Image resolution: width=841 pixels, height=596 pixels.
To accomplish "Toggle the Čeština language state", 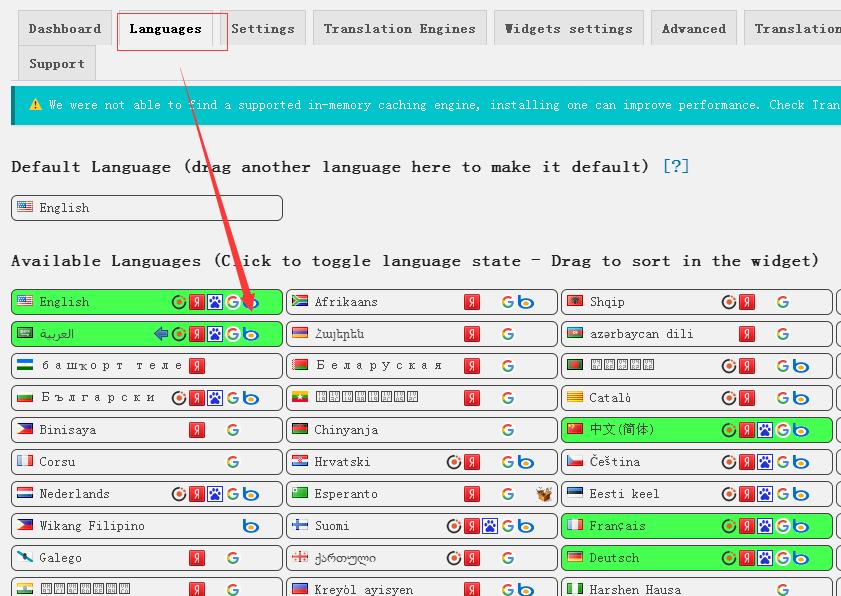I will [697, 462].
